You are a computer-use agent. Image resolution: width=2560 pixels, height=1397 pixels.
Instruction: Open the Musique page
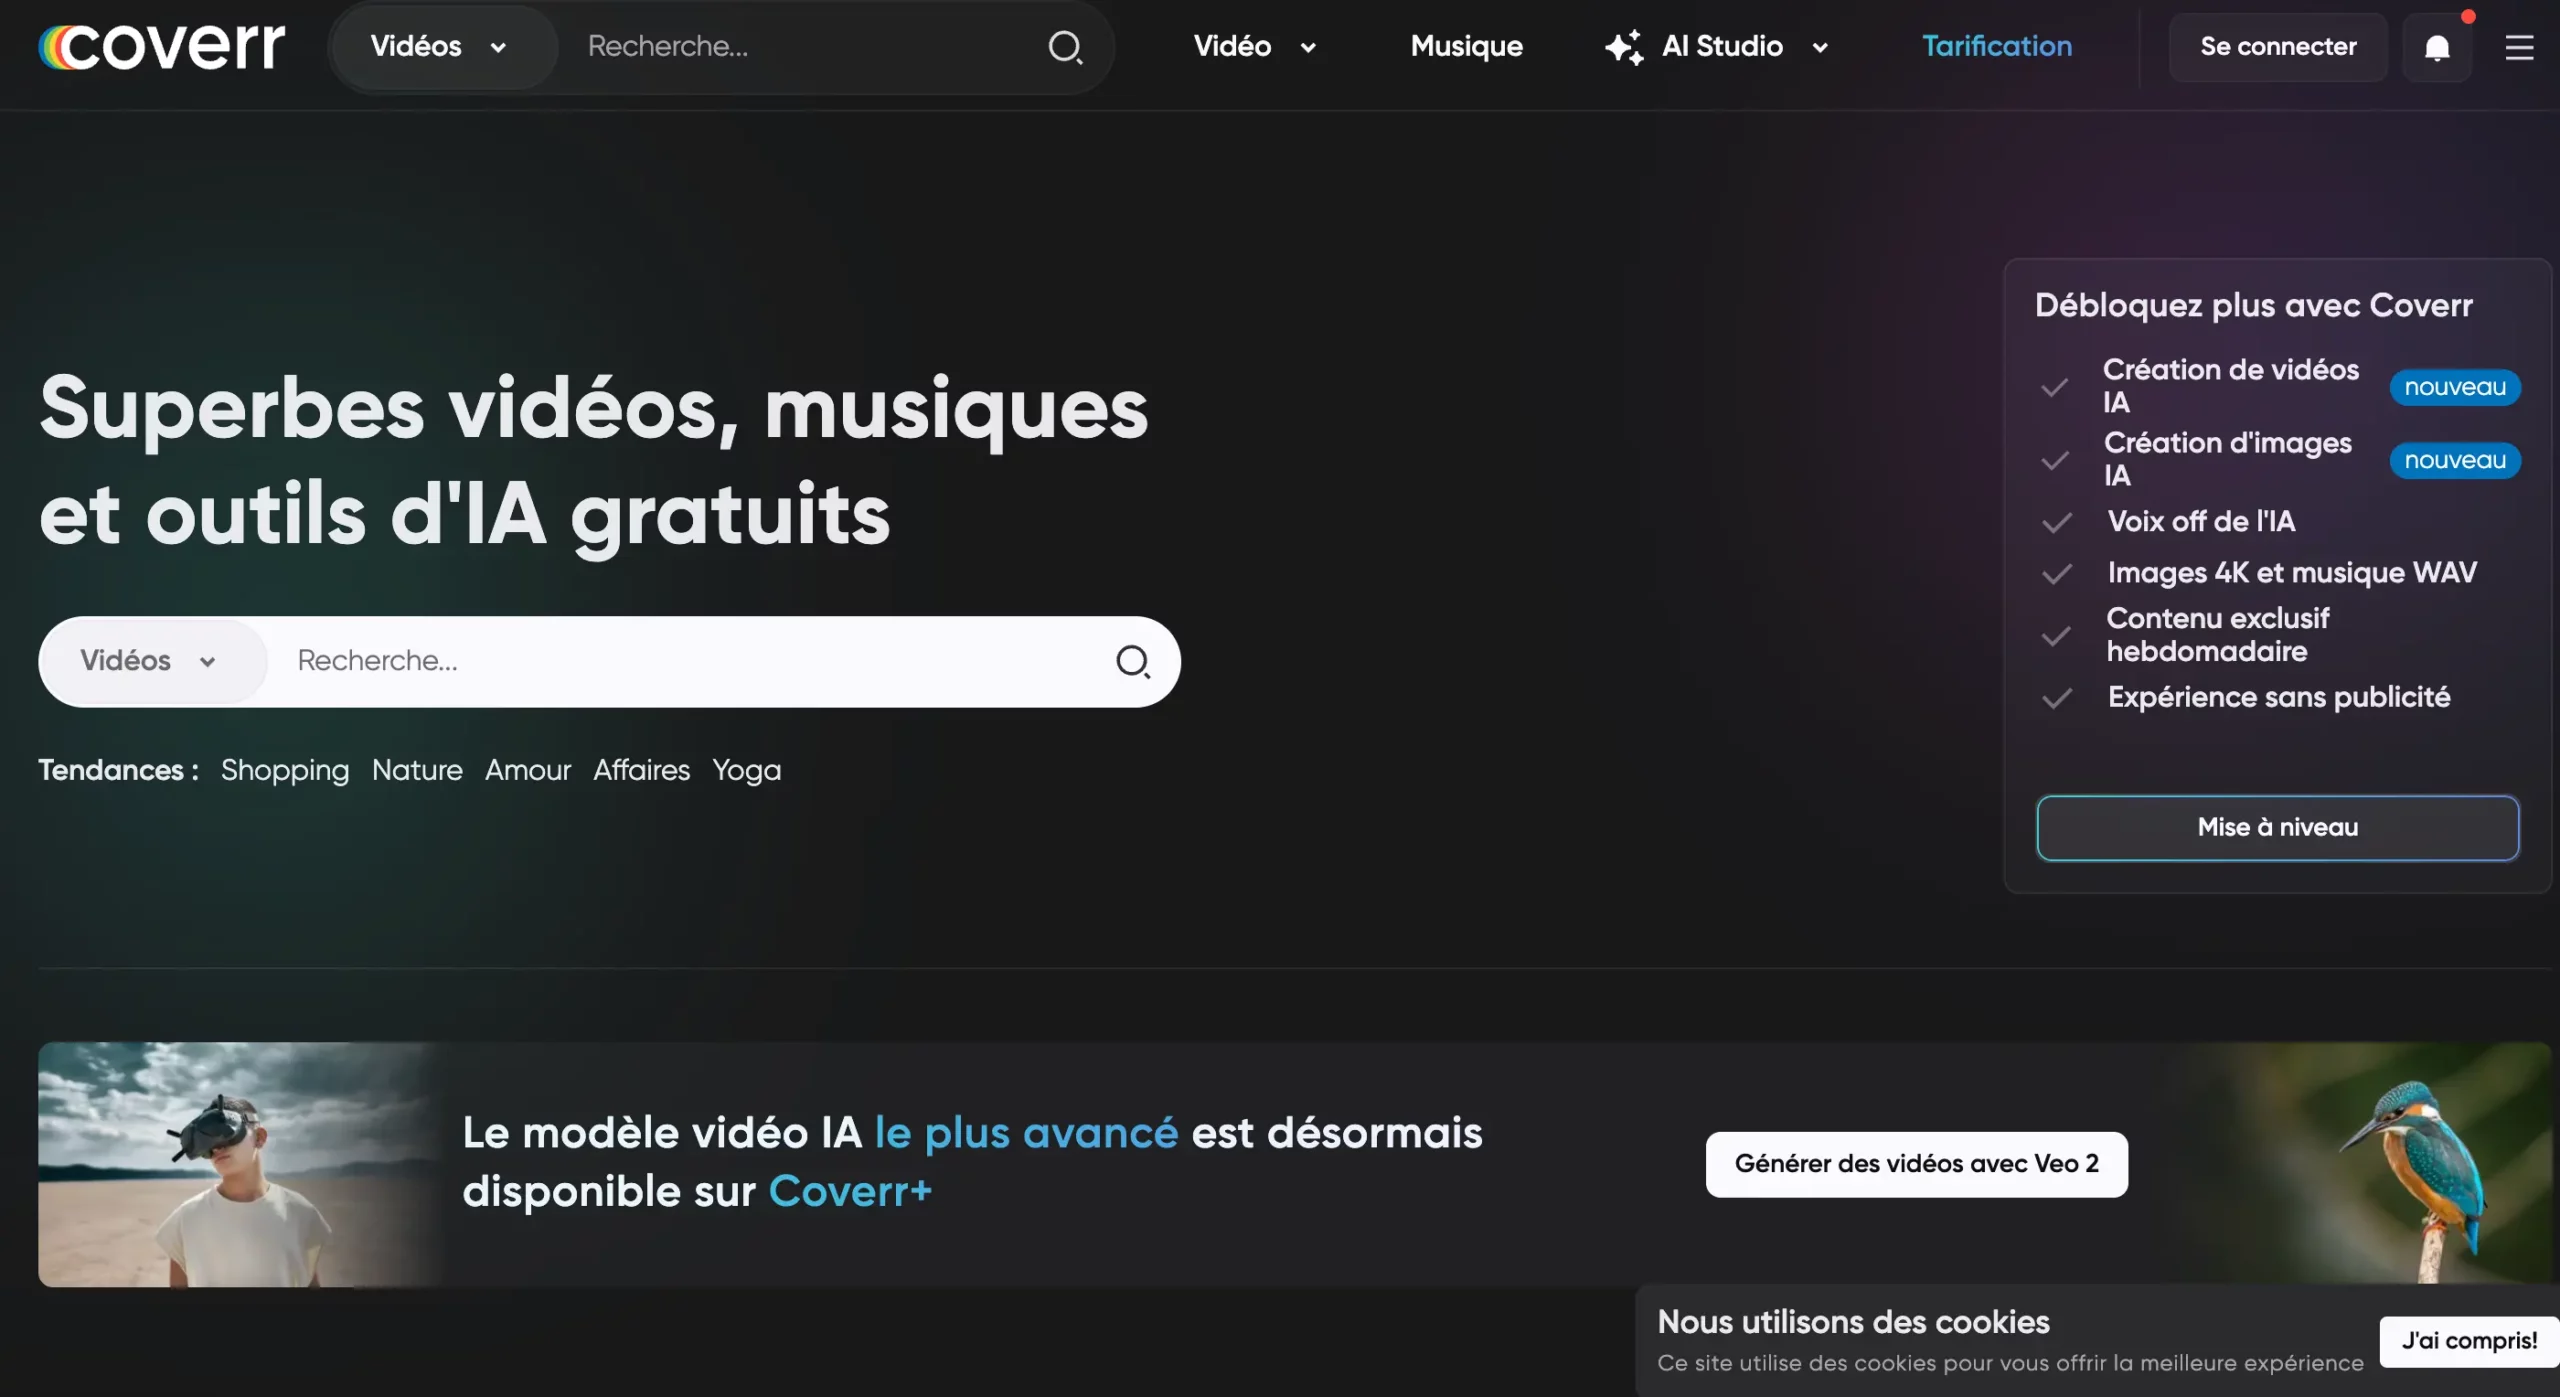coord(1466,46)
